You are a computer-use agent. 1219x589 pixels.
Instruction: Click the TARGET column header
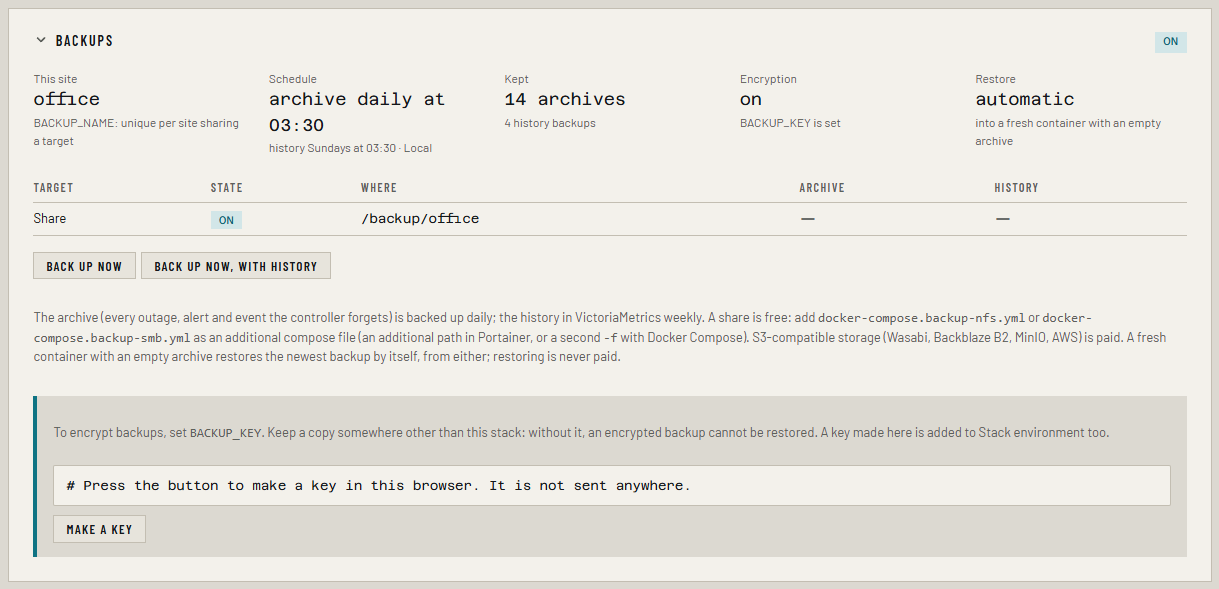click(x=54, y=188)
